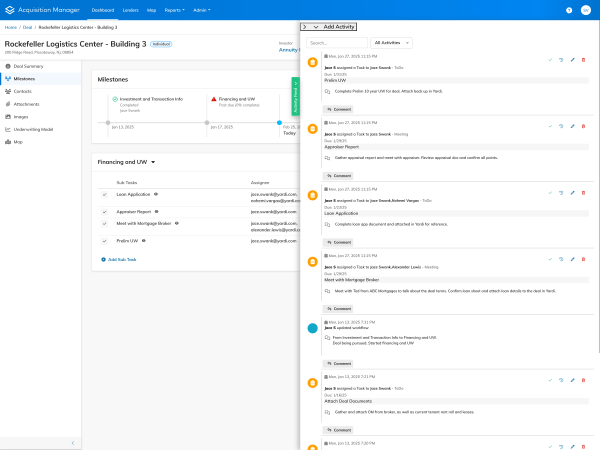Click the Add Sub Task link

(118, 259)
